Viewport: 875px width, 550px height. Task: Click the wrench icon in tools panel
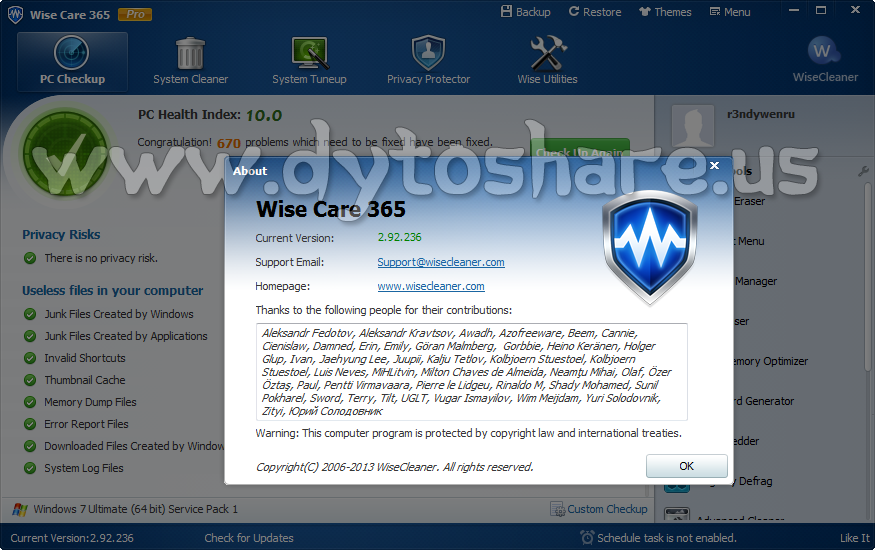[x=863, y=172]
